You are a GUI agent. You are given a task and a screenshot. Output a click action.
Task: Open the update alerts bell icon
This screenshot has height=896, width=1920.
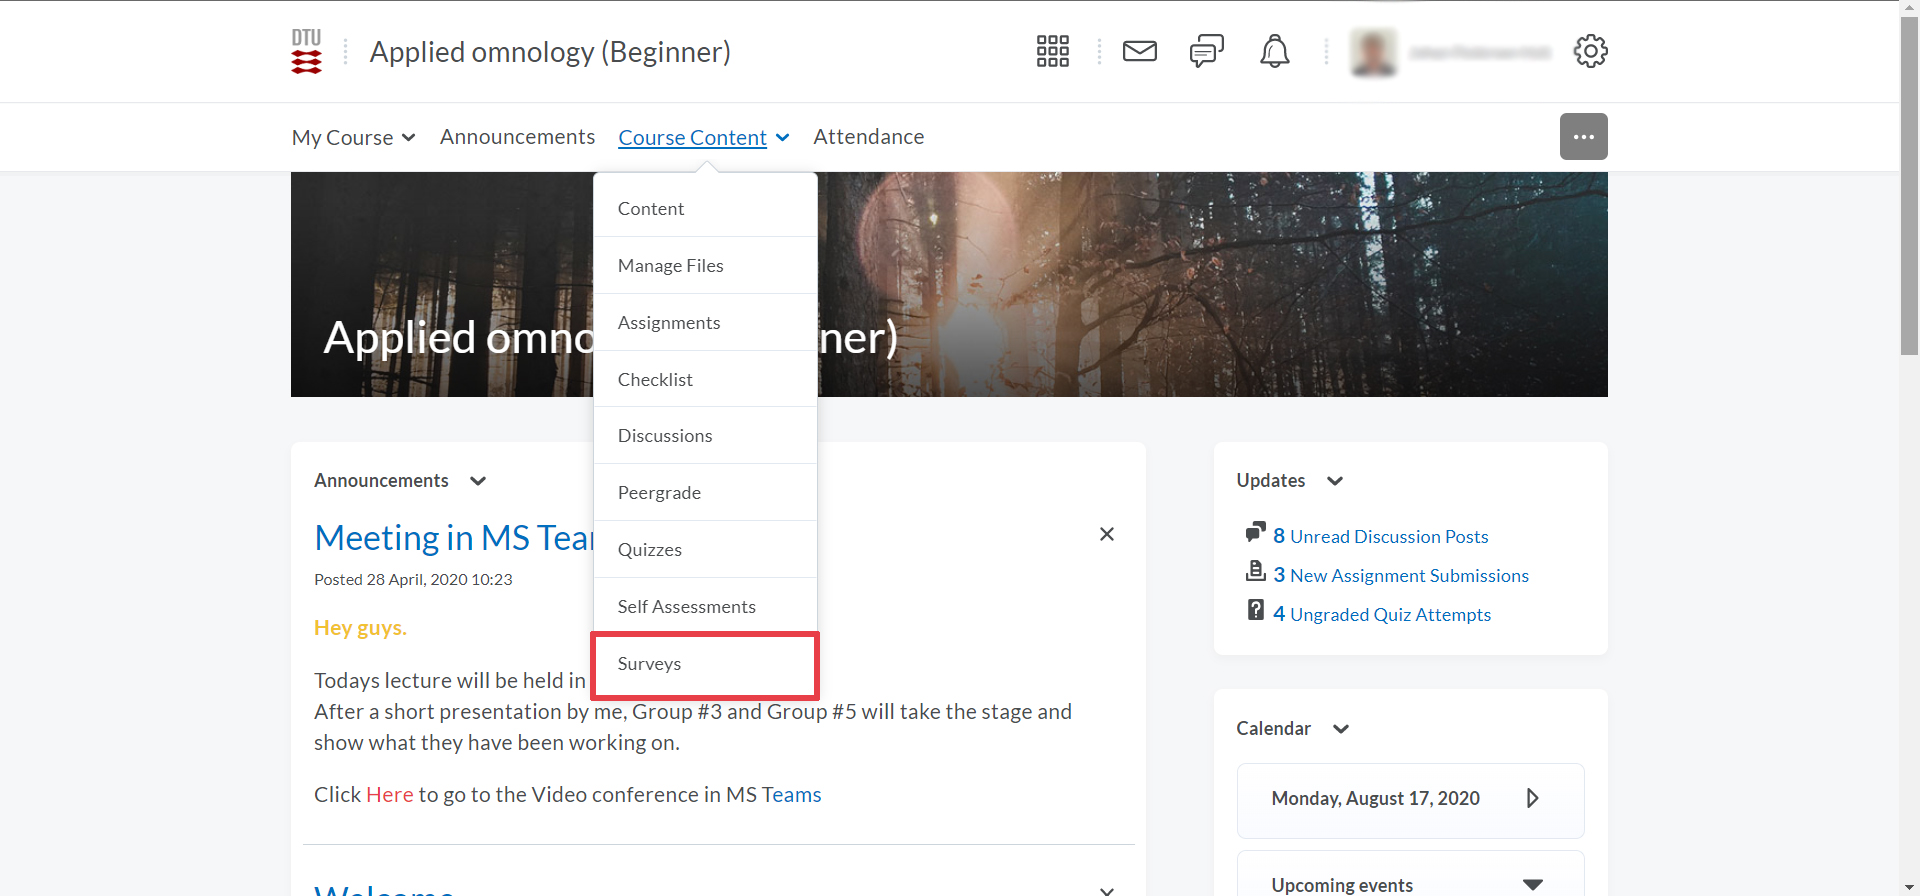click(x=1274, y=51)
